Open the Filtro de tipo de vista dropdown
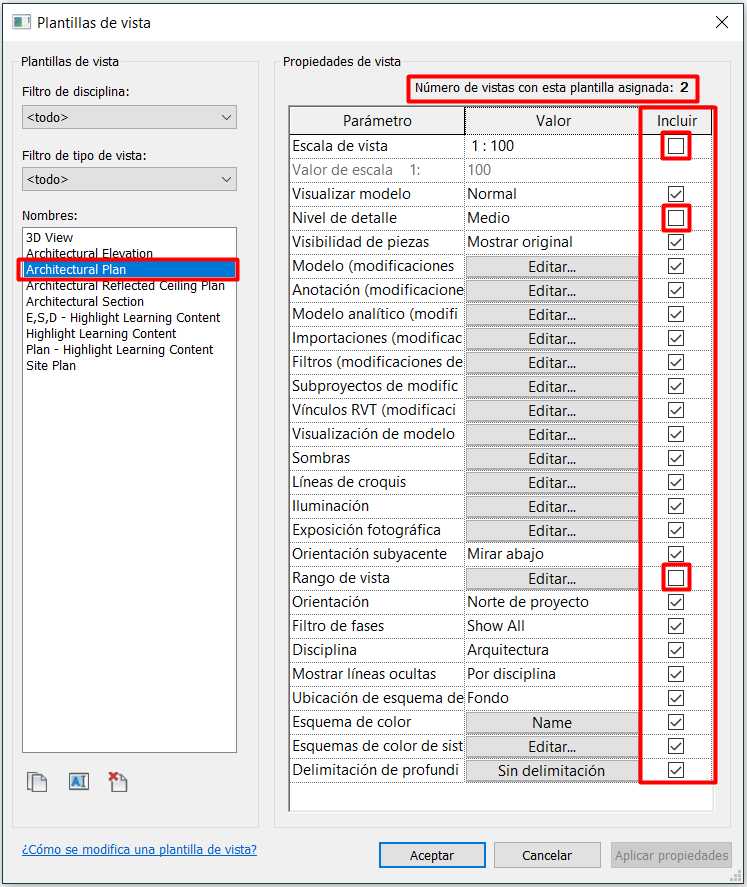This screenshot has height=887, width=747. (129, 179)
